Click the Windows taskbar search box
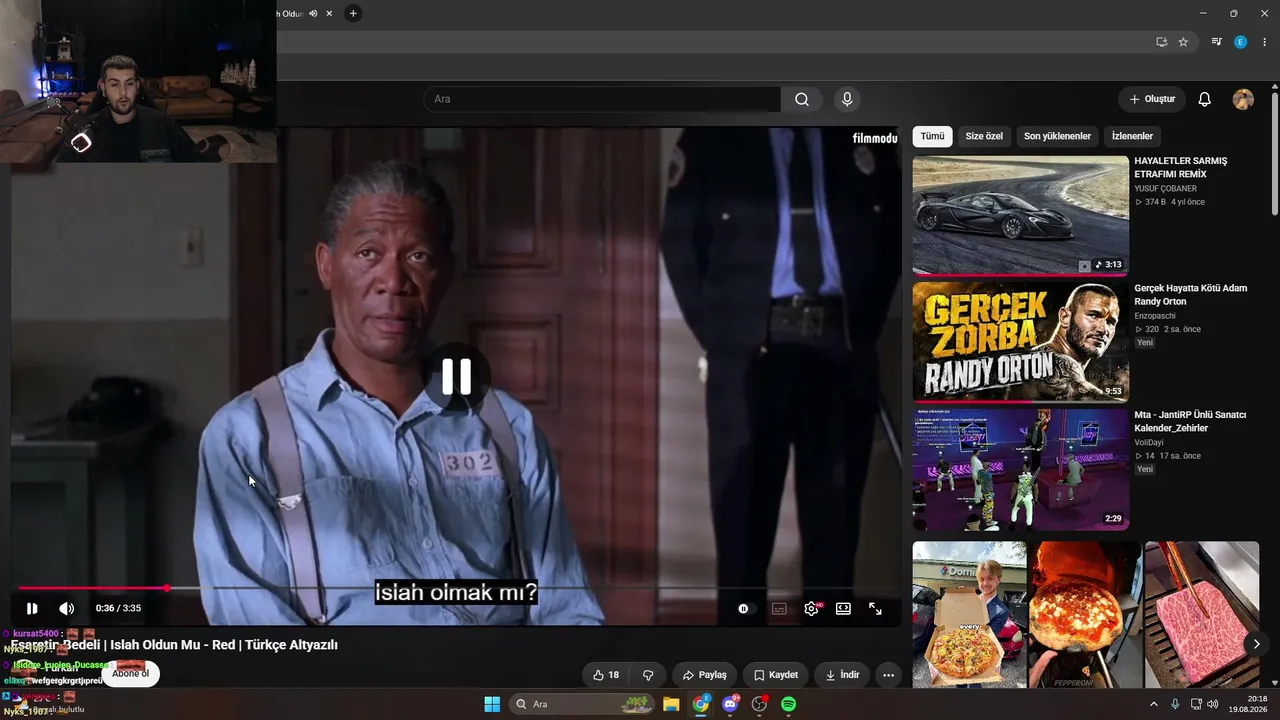1280x720 pixels. [582, 704]
